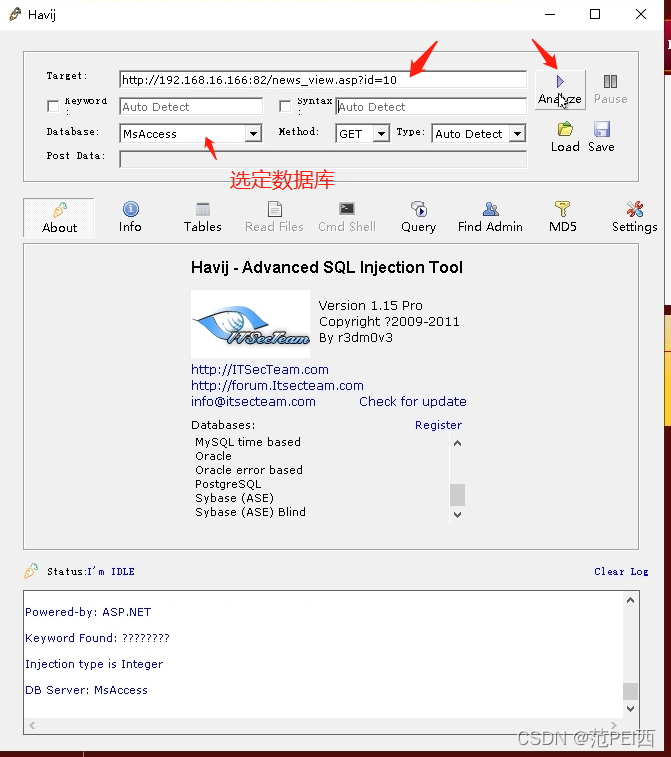Select 'Sybase (ASE)' in the Databases list
Image resolution: width=671 pixels, height=757 pixels.
[x=234, y=498]
